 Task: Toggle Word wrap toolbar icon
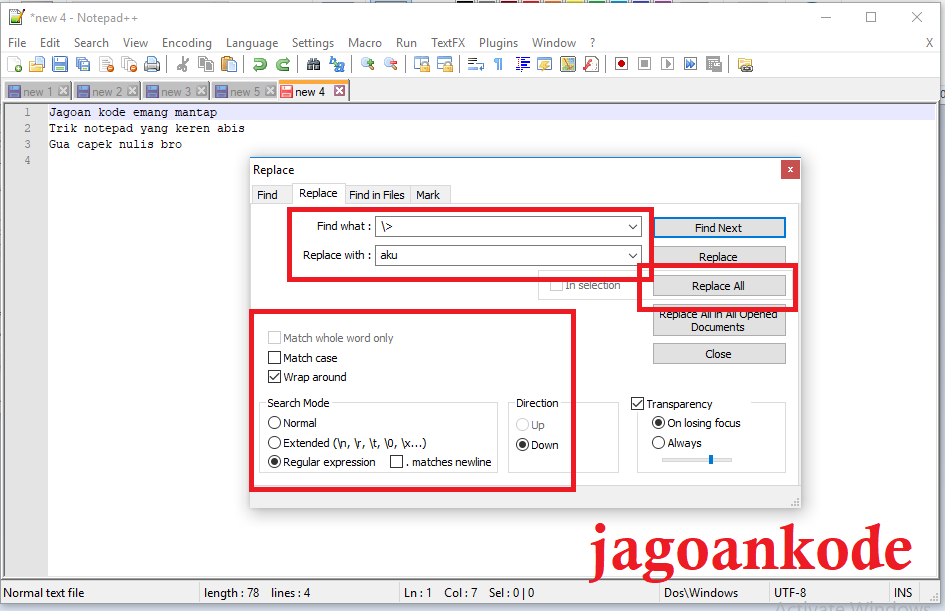[476, 64]
